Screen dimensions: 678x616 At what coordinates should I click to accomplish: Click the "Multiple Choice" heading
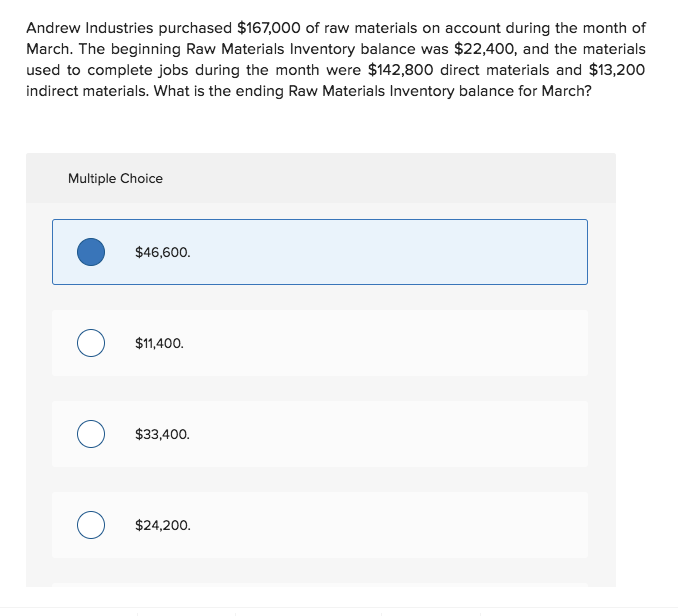pos(115,178)
